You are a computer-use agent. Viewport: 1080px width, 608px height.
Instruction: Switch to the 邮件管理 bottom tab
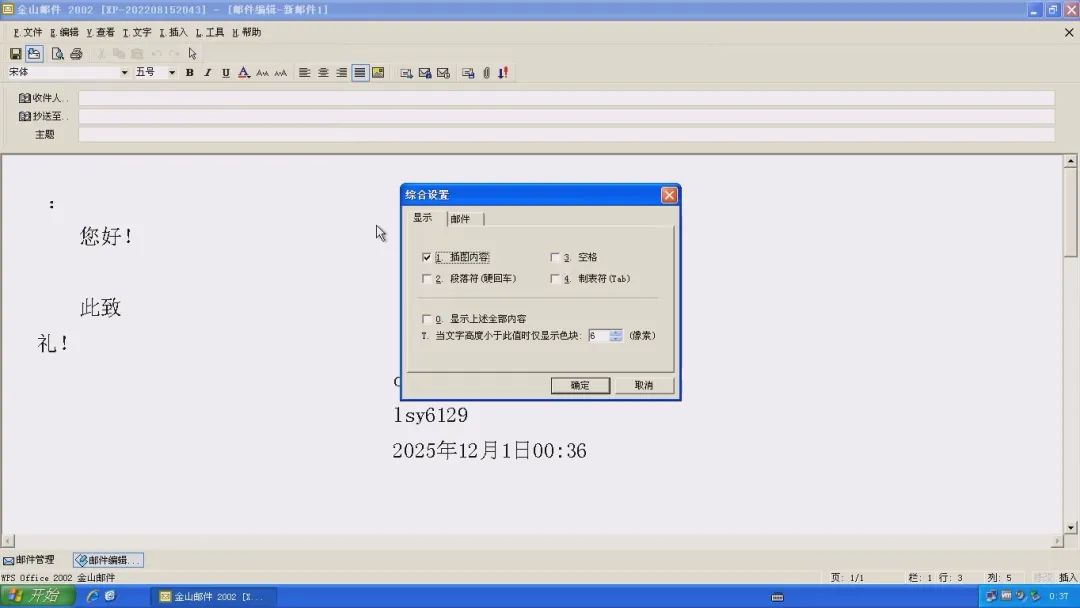28,560
